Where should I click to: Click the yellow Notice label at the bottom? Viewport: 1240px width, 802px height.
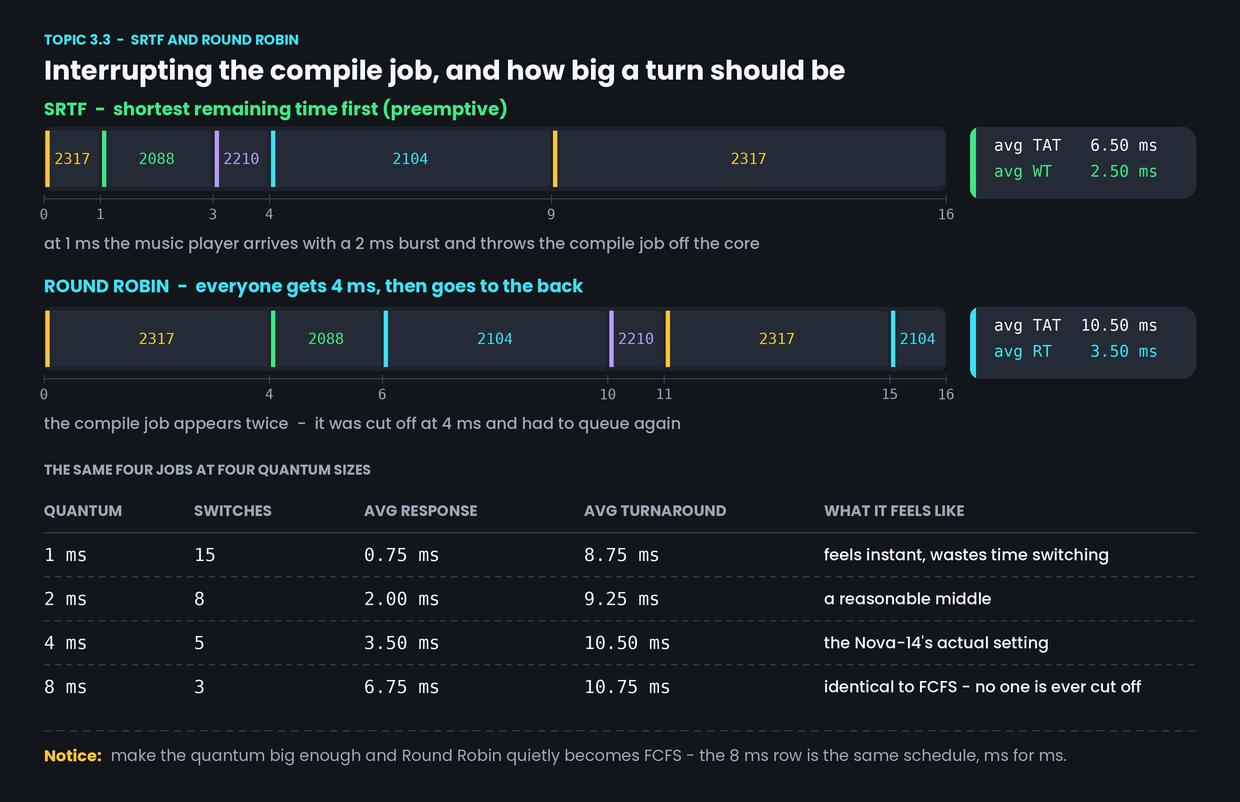(x=73, y=755)
